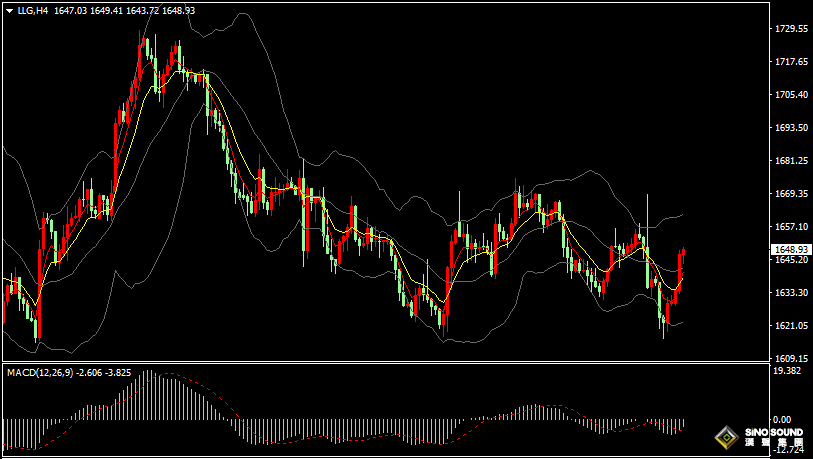Click the 1669.35 price scale label
This screenshot has width=813, height=459.
[x=791, y=194]
